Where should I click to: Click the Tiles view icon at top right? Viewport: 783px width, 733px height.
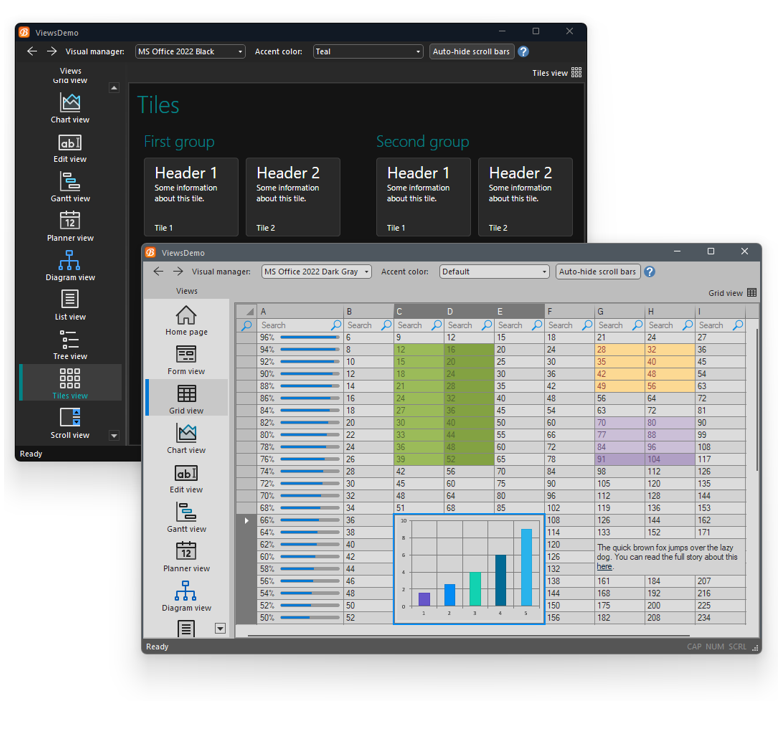[x=576, y=73]
